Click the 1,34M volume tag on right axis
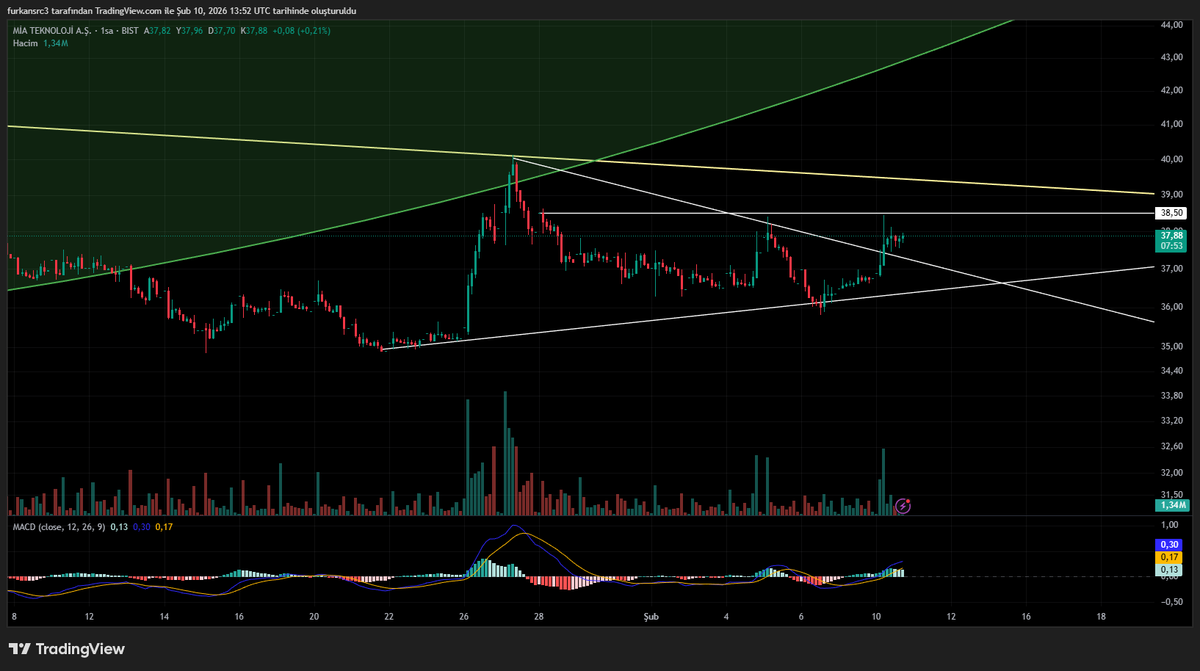Screen dimensions: 1200x671 (x=1172, y=507)
